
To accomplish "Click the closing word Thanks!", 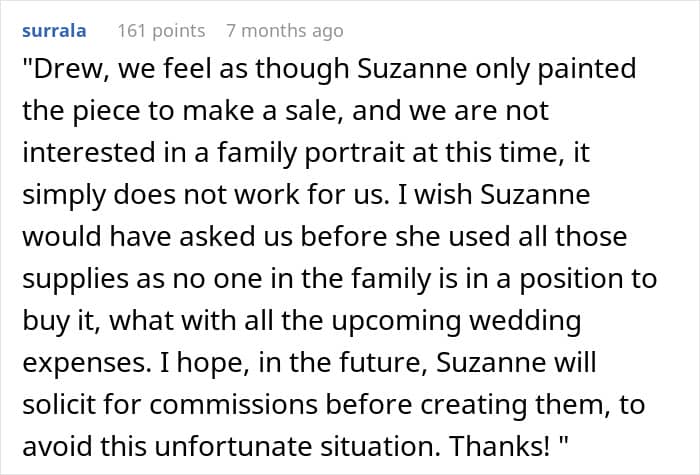I will [x=500, y=447].
